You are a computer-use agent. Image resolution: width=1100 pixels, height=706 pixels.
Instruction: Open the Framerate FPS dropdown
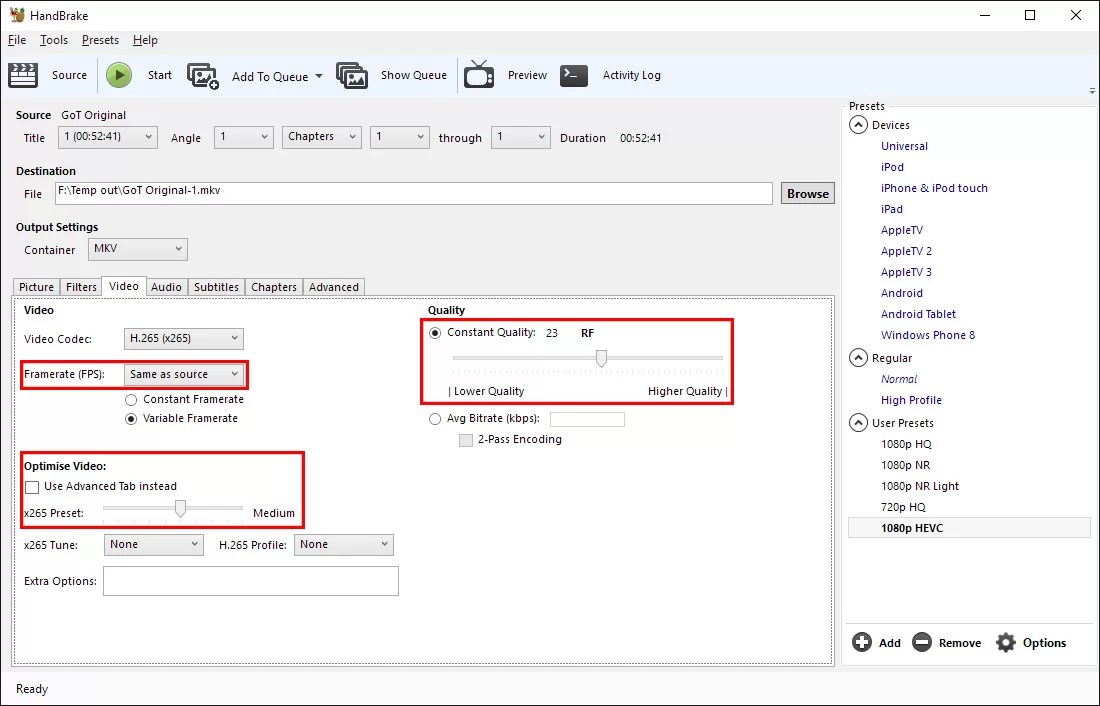click(184, 374)
